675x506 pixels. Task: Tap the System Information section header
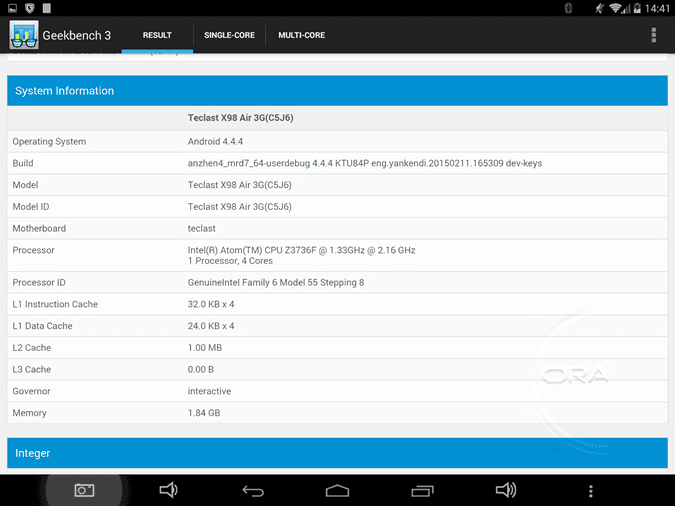coord(337,91)
